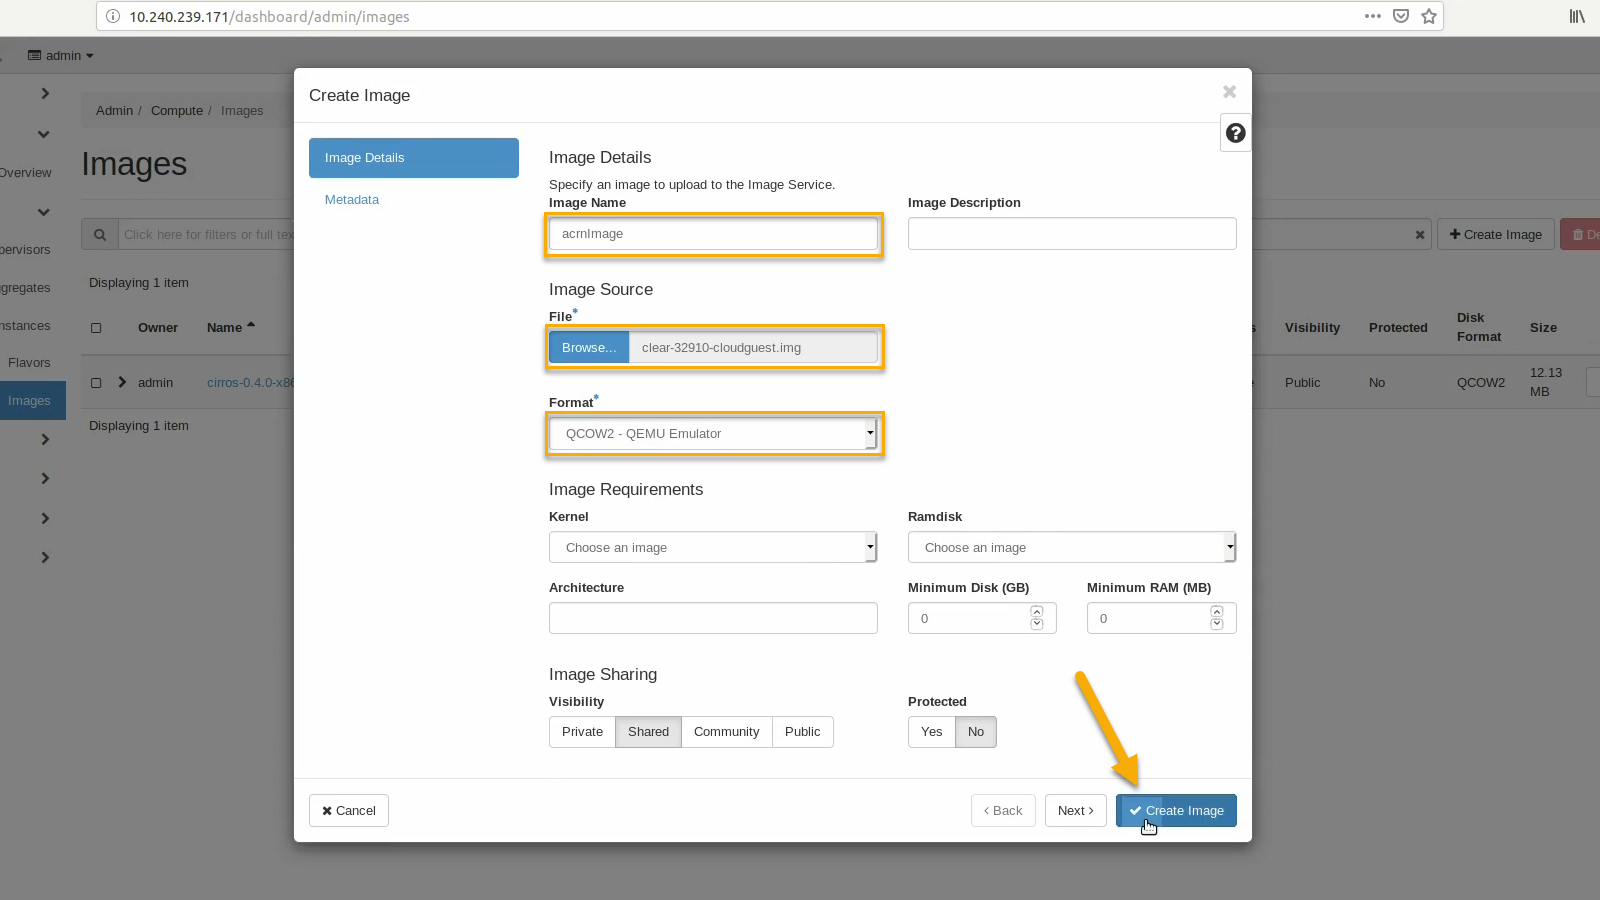
Task: Open the Ramdisk image dropdown
Action: tap(1071, 548)
